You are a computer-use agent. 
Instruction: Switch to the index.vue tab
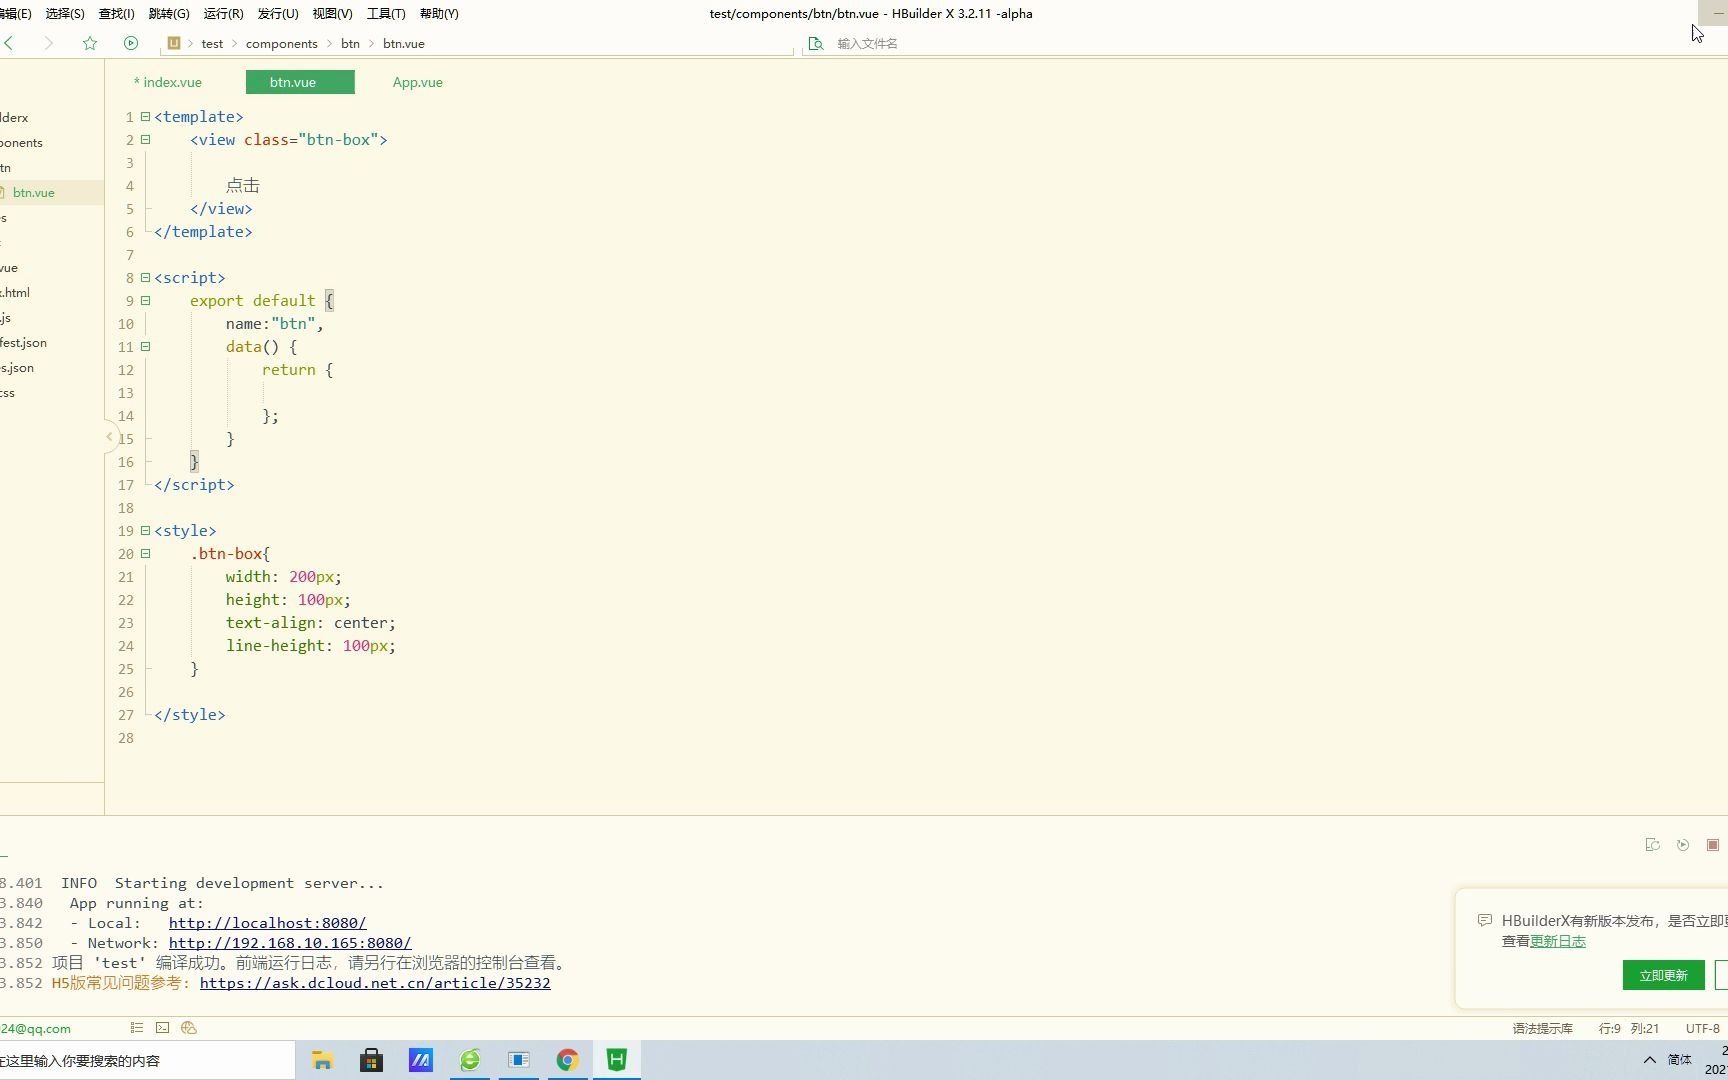click(x=168, y=82)
